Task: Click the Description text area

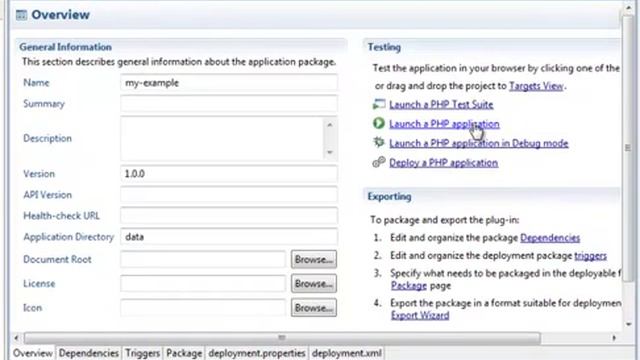Action: 222,138
